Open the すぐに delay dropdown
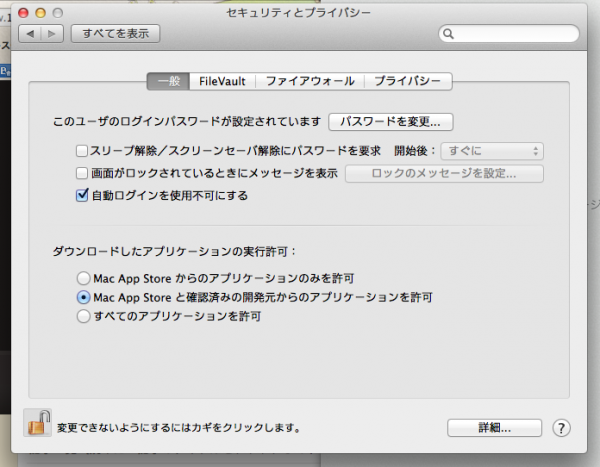The image size is (600, 467). pyautogui.click(x=492, y=151)
